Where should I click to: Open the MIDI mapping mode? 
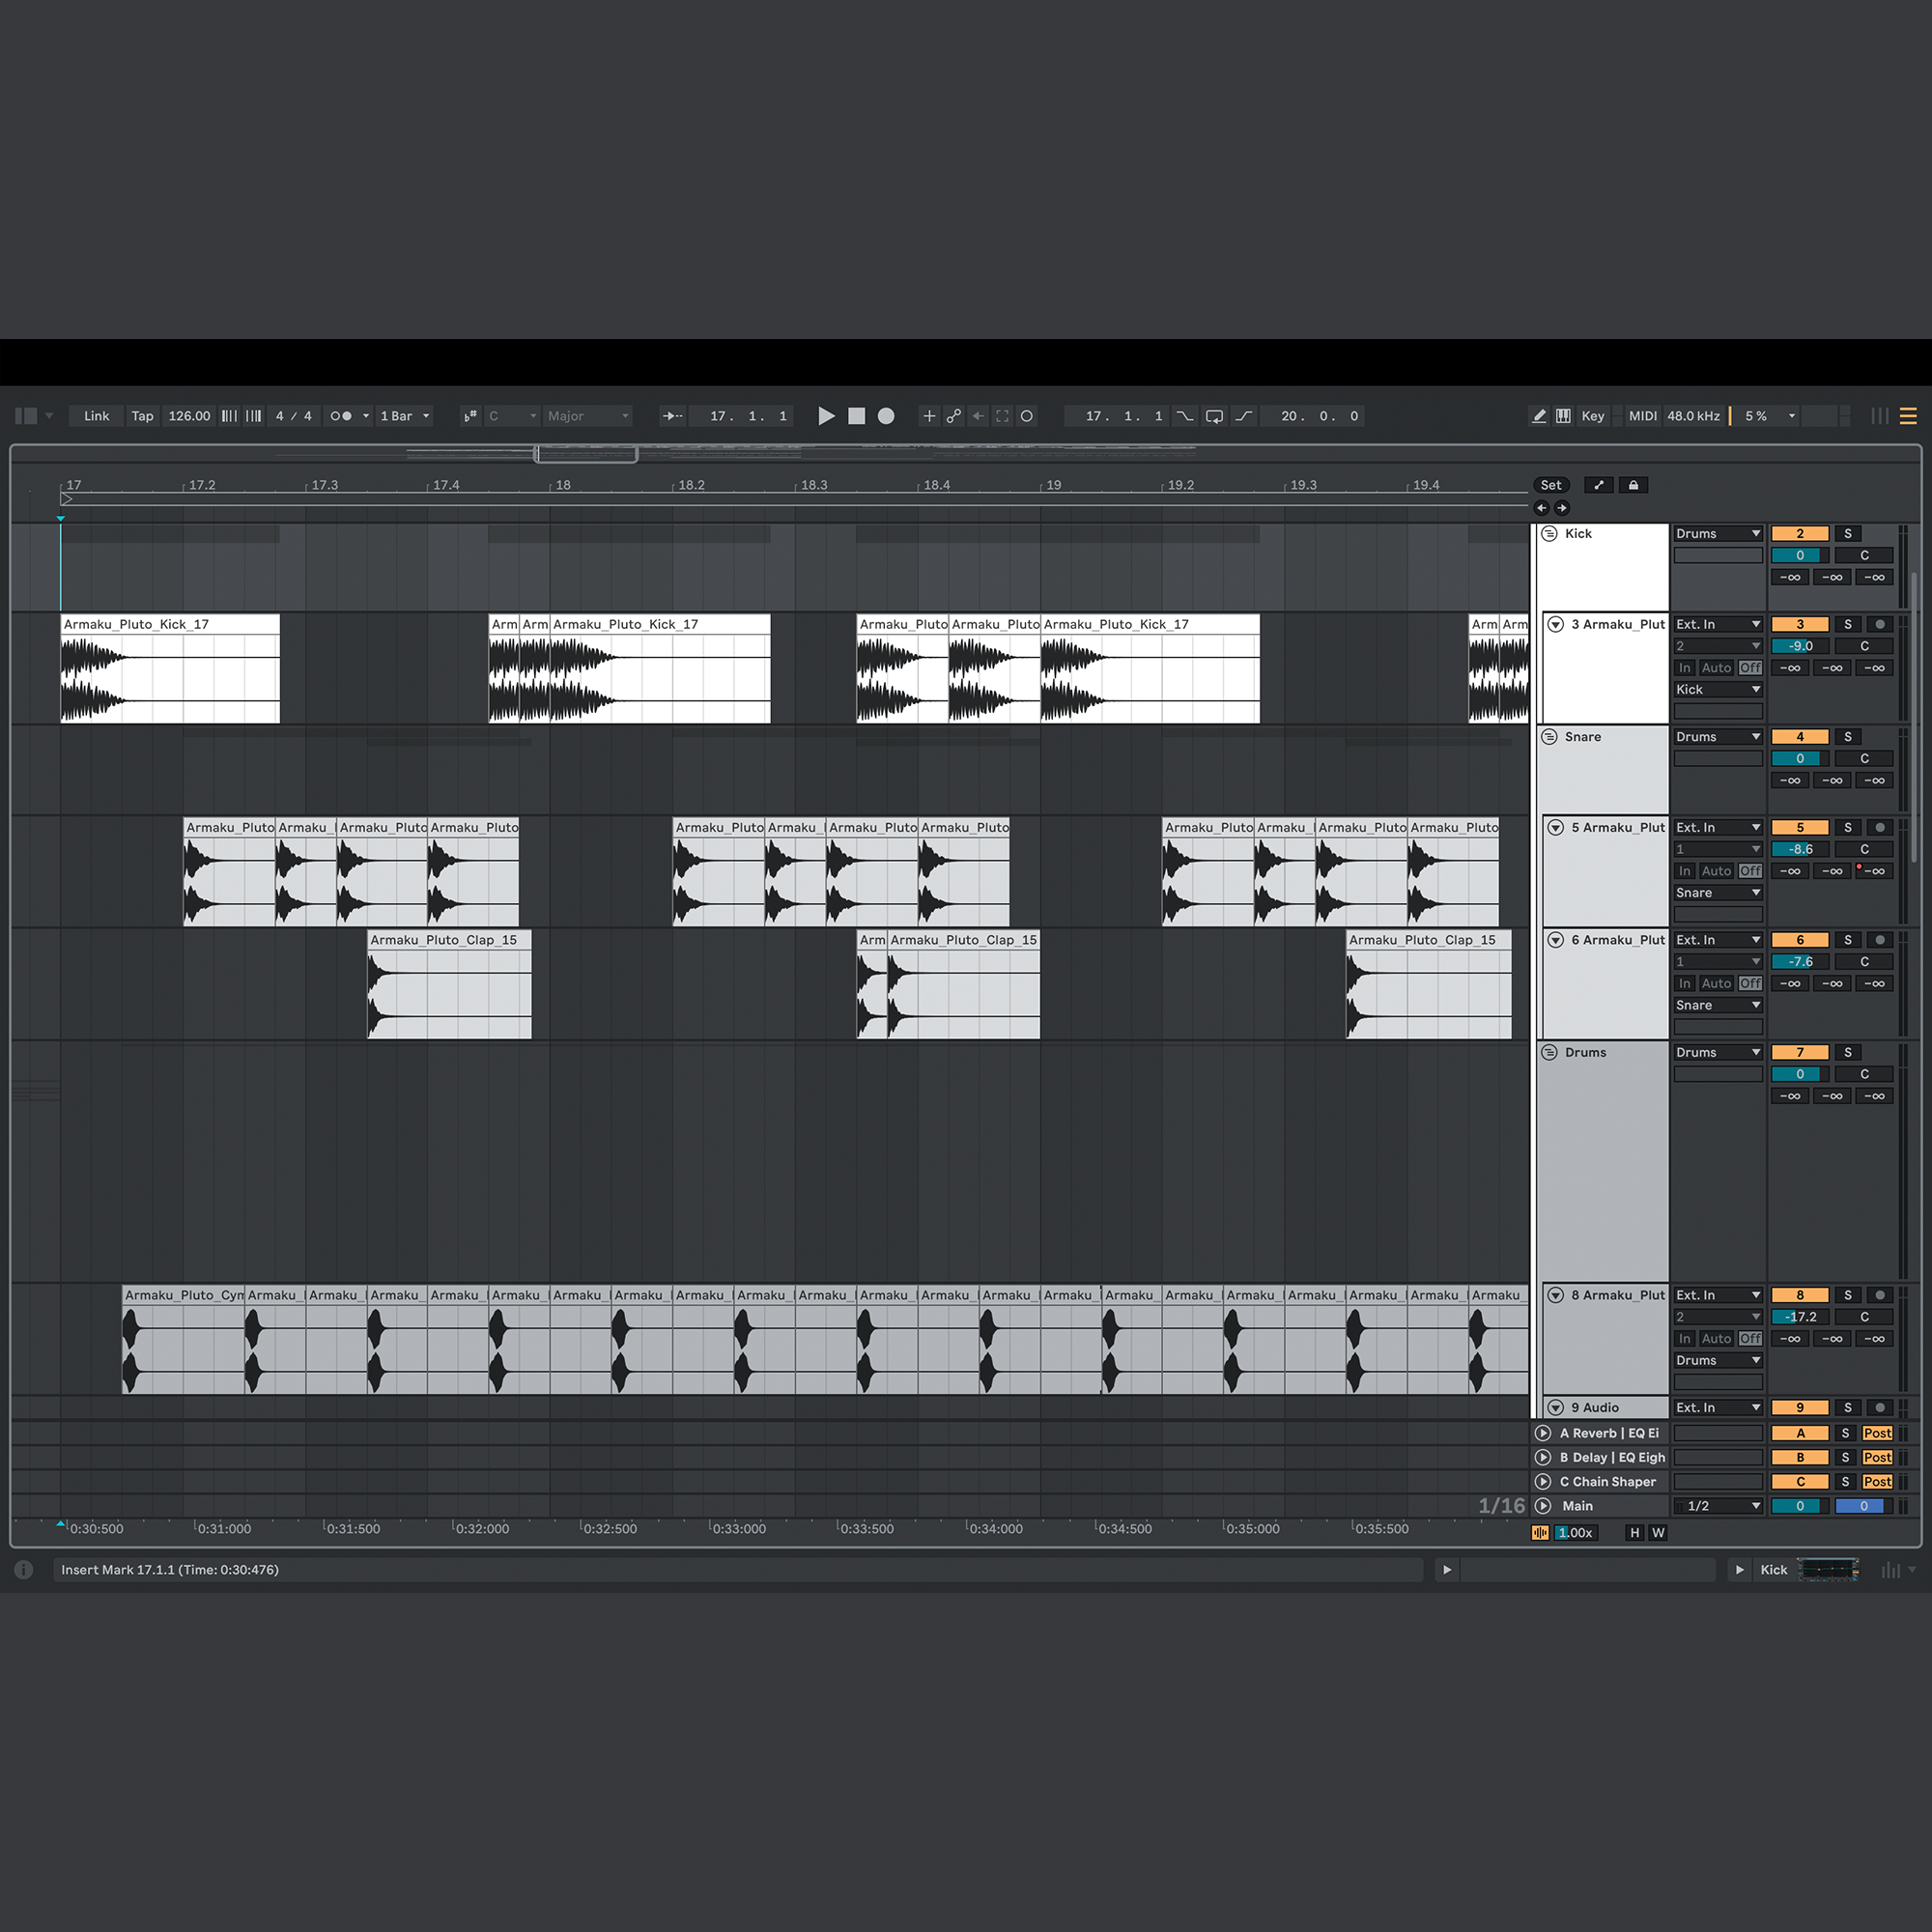click(1642, 416)
